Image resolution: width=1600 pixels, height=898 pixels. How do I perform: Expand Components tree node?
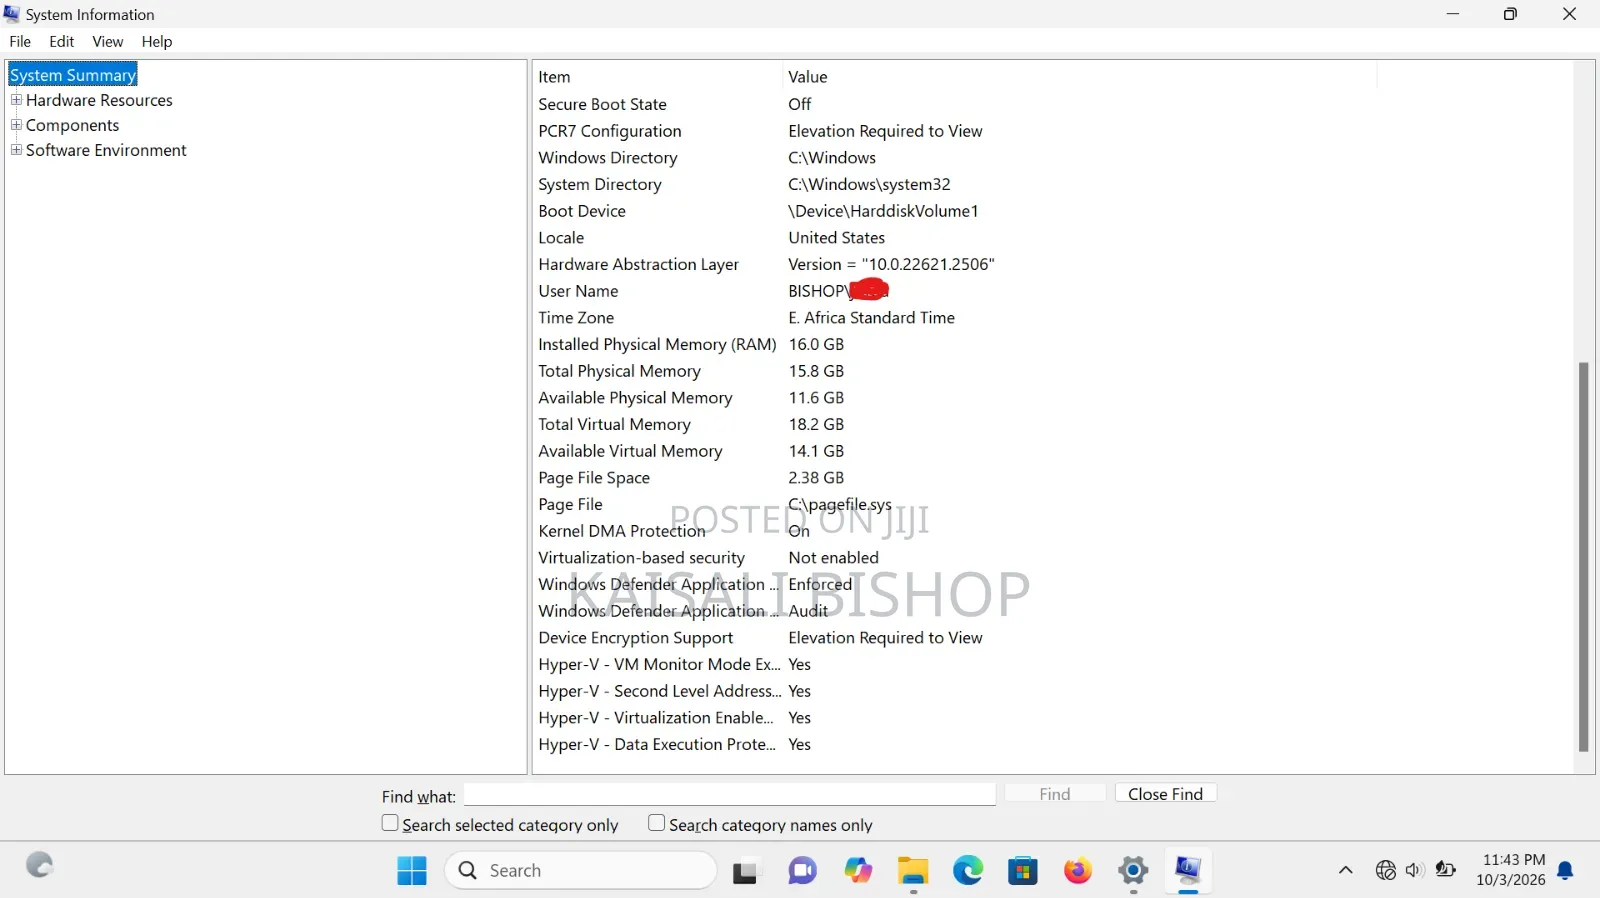pyautogui.click(x=16, y=125)
